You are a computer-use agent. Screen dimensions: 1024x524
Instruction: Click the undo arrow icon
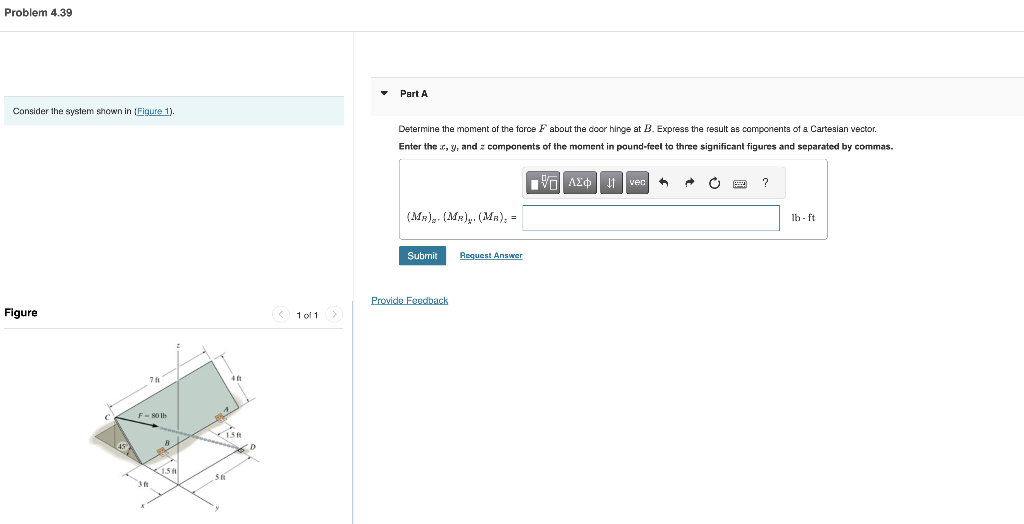coord(664,184)
